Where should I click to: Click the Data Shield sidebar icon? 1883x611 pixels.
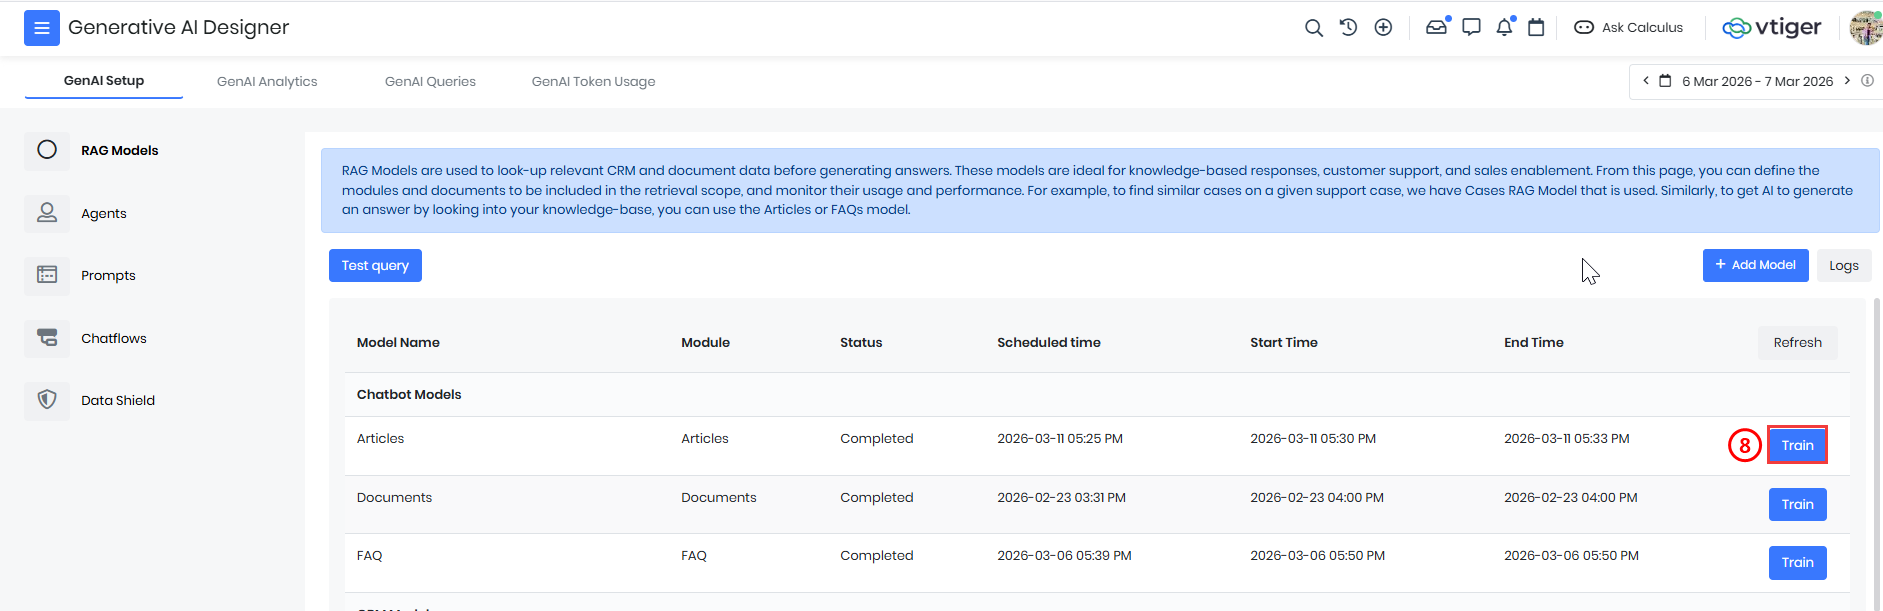[x=47, y=400]
